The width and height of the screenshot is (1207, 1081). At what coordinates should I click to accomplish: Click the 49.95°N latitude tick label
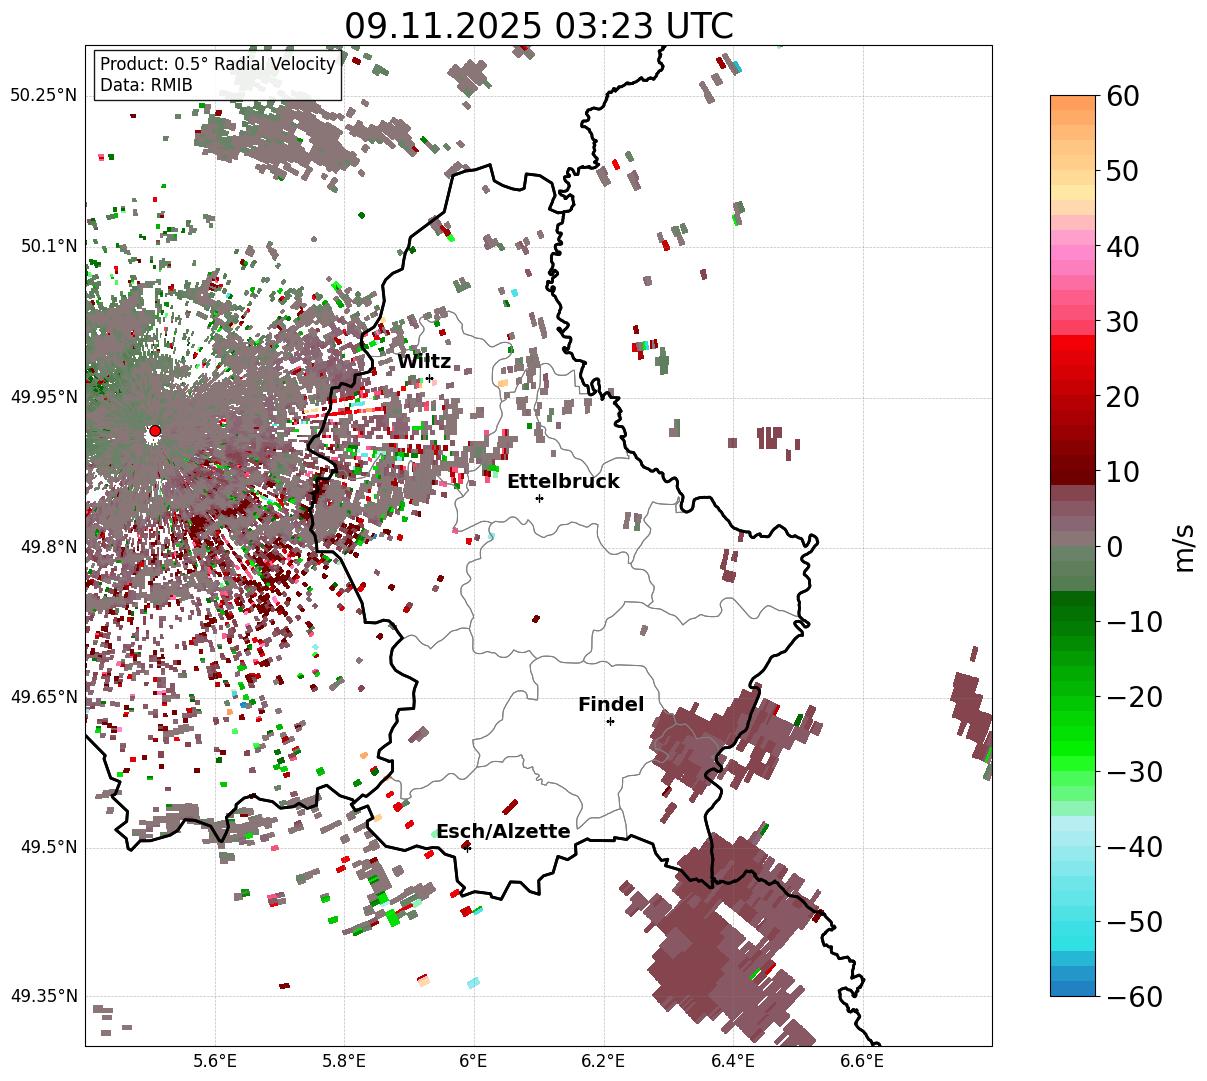(43, 397)
